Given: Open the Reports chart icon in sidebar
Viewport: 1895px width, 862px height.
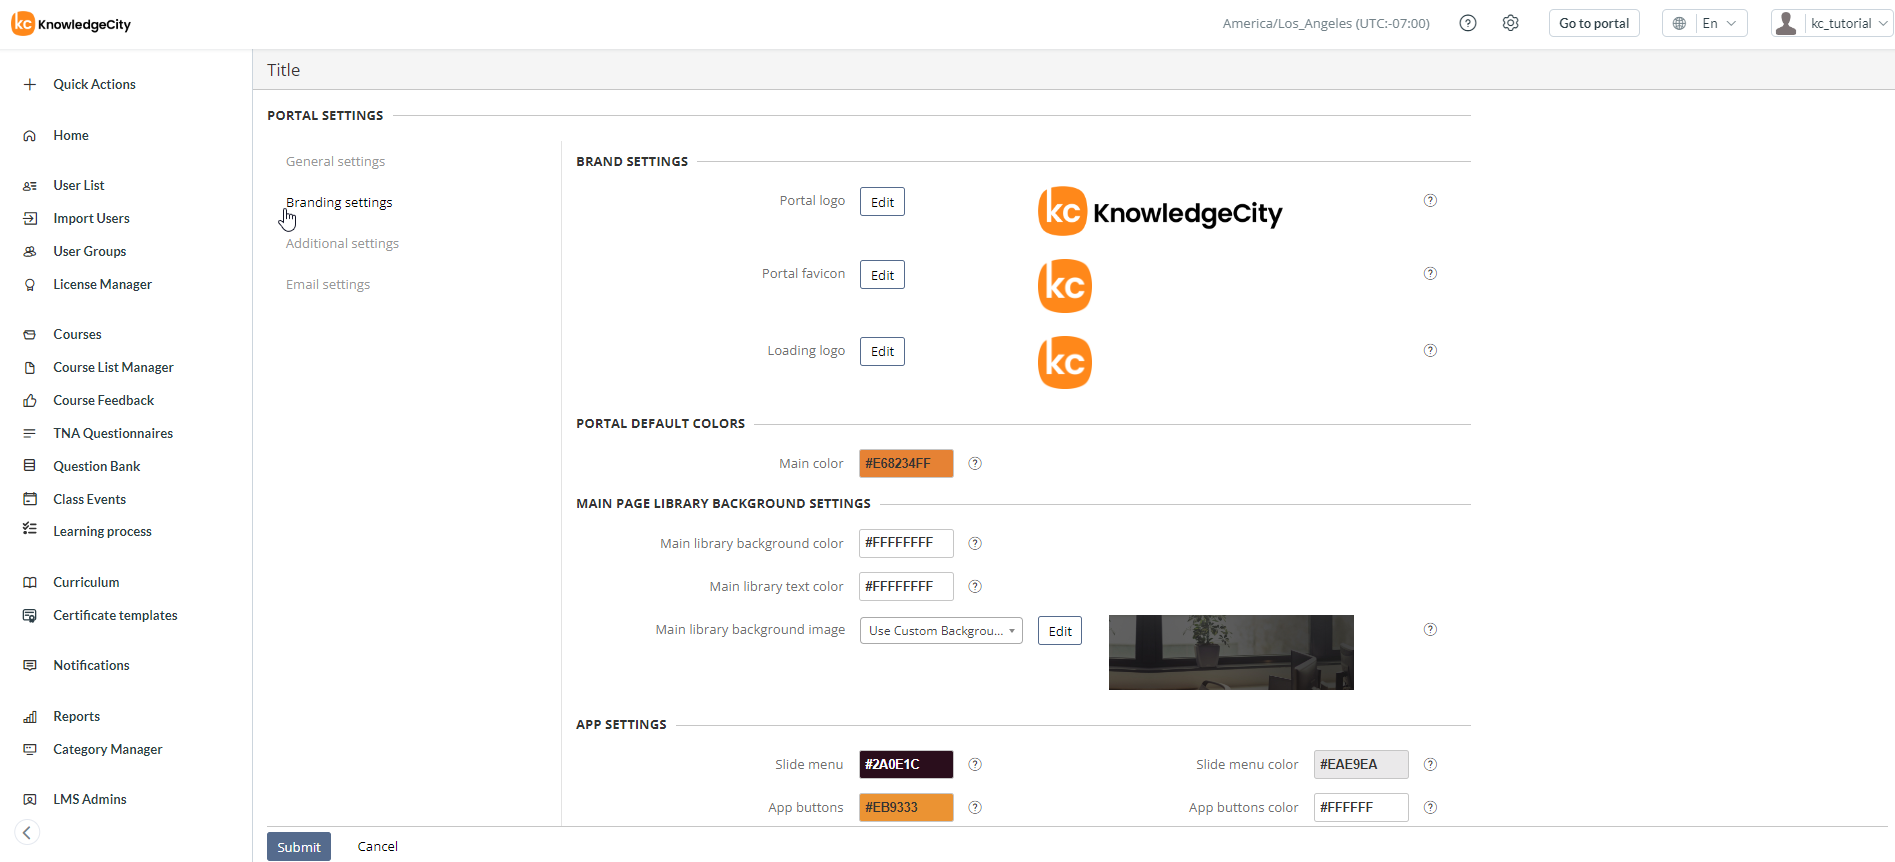Looking at the screenshot, I should click(30, 717).
